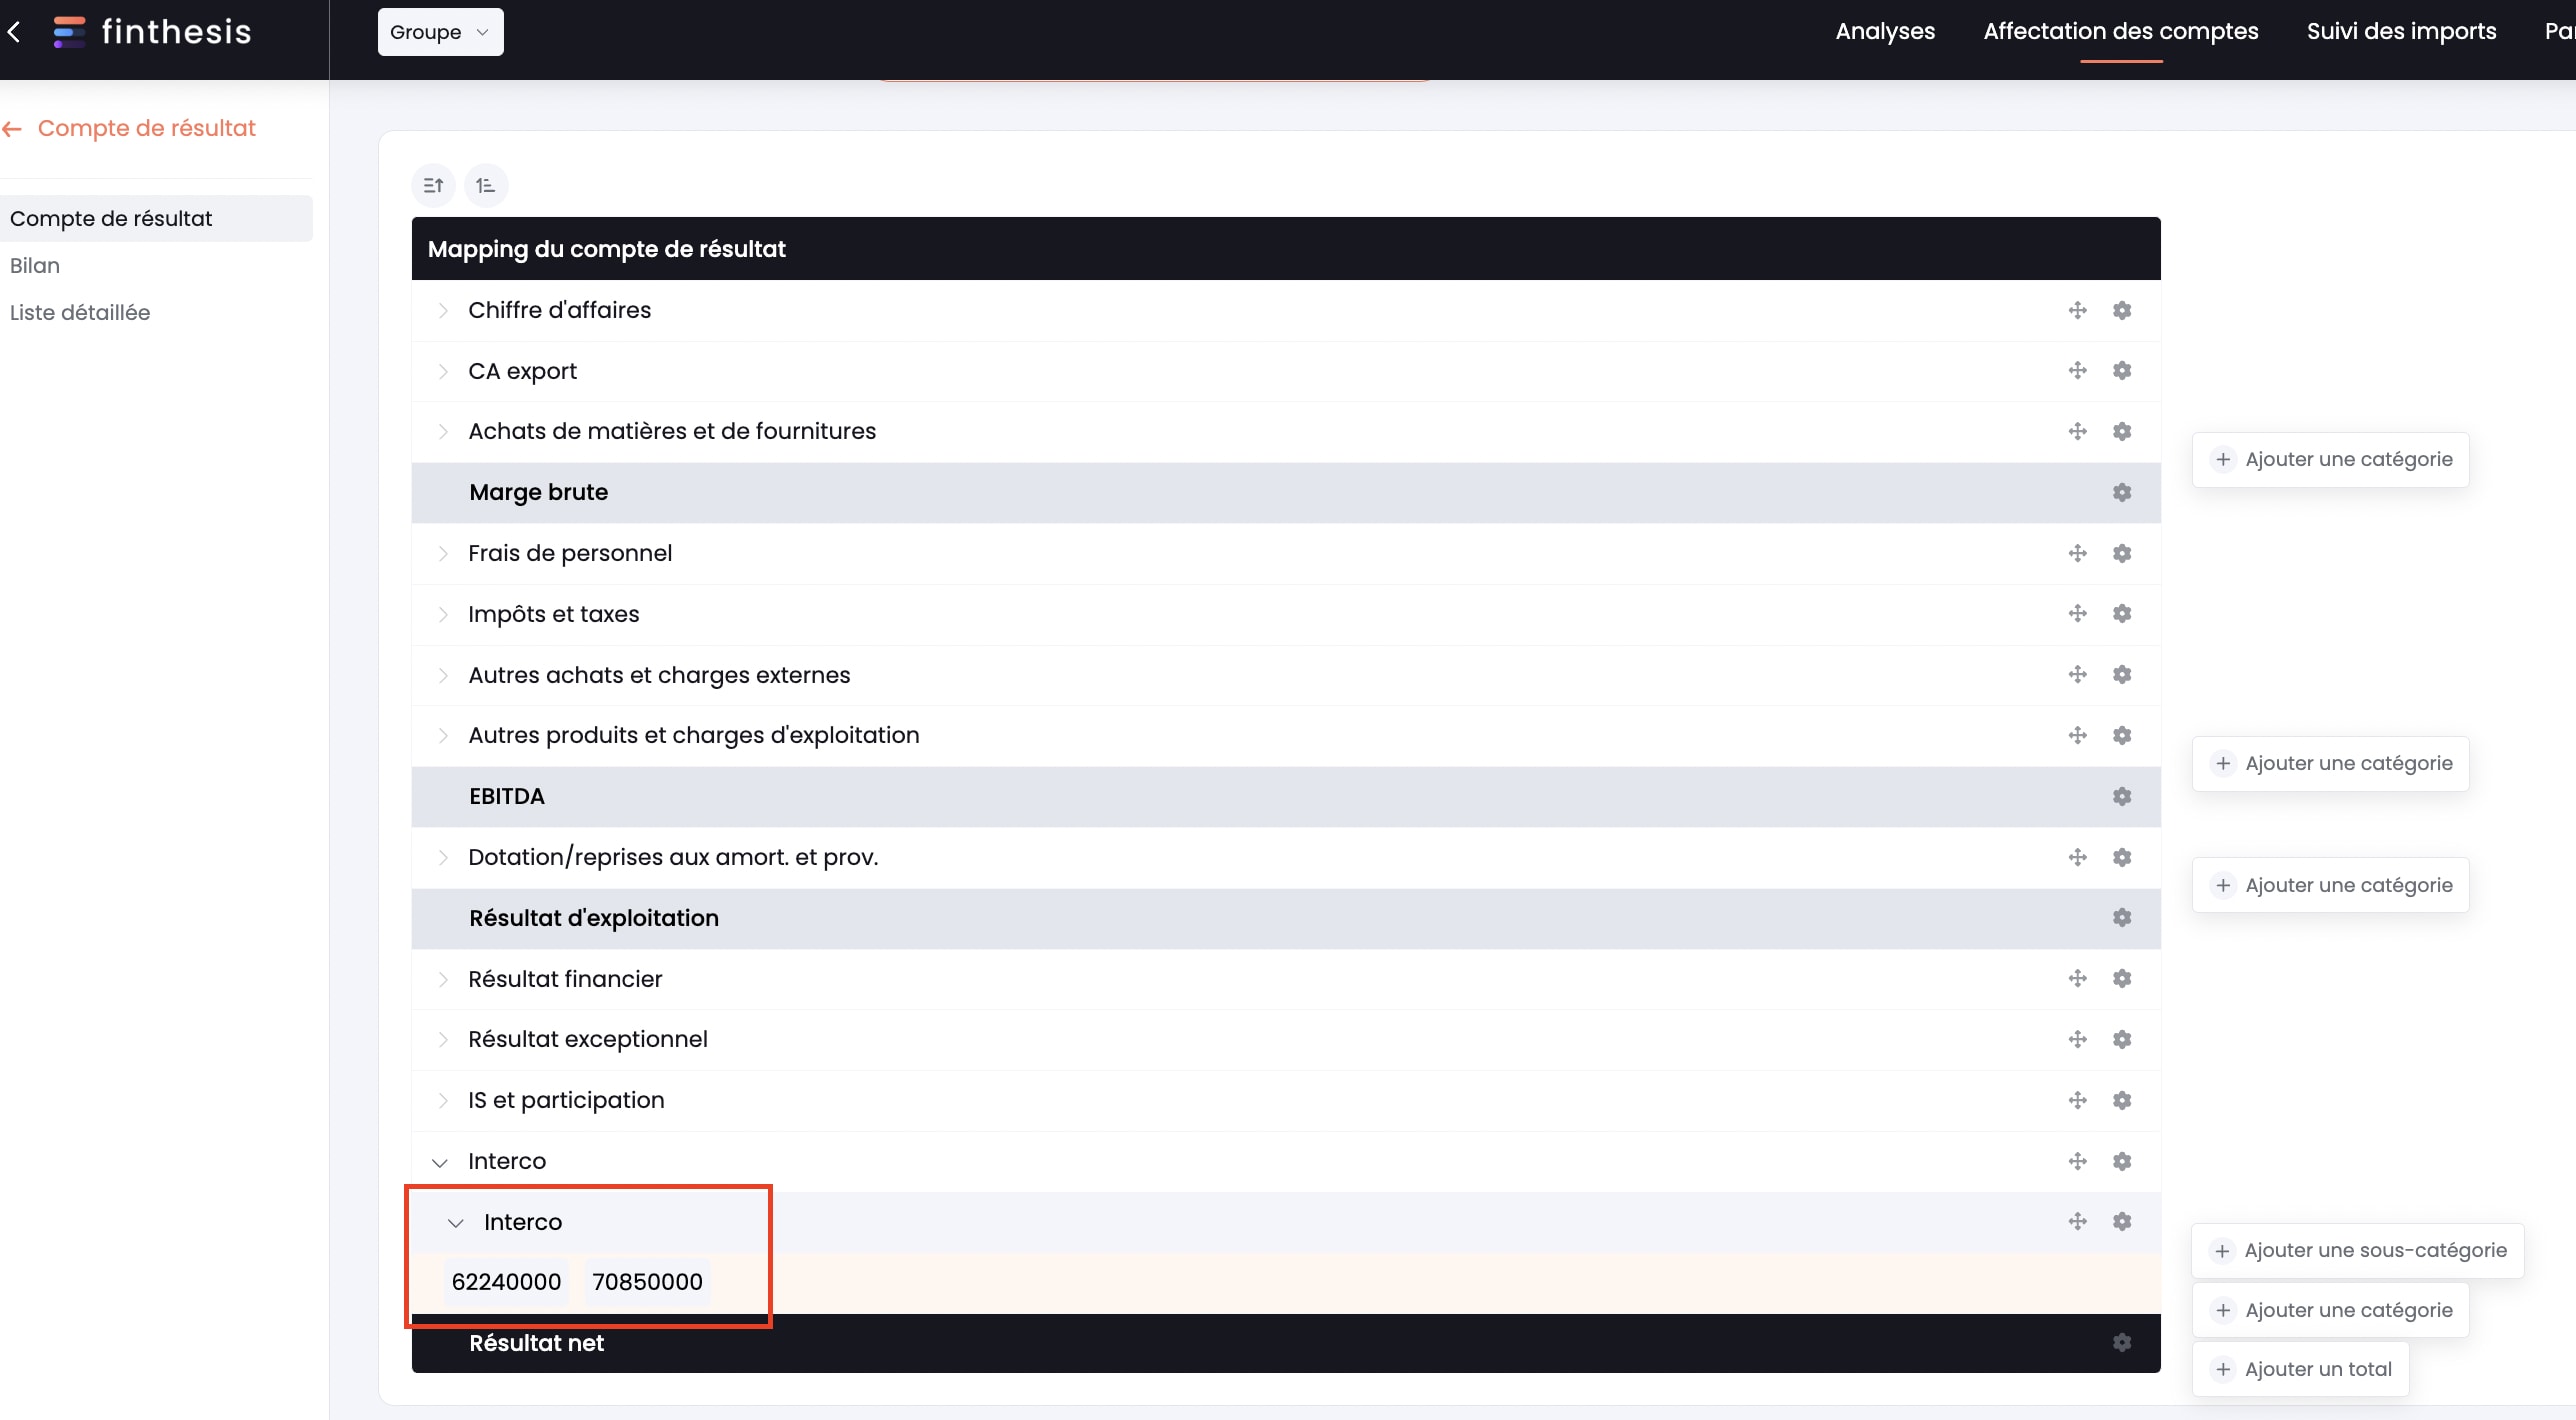Click Ajouter une catégorie beside Résultat d'exploitation
Image resolution: width=2576 pixels, height=1420 pixels.
point(2330,885)
